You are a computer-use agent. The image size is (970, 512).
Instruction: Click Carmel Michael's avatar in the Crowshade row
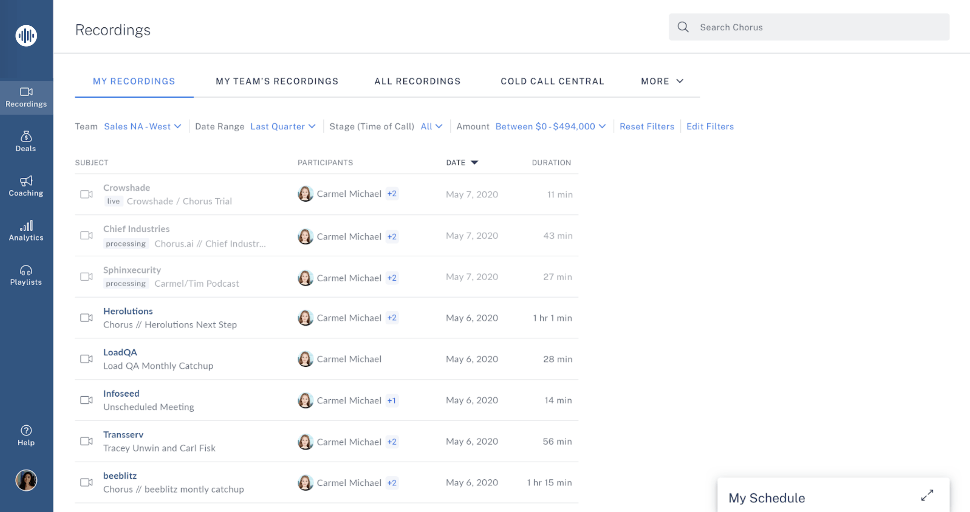(x=305, y=194)
